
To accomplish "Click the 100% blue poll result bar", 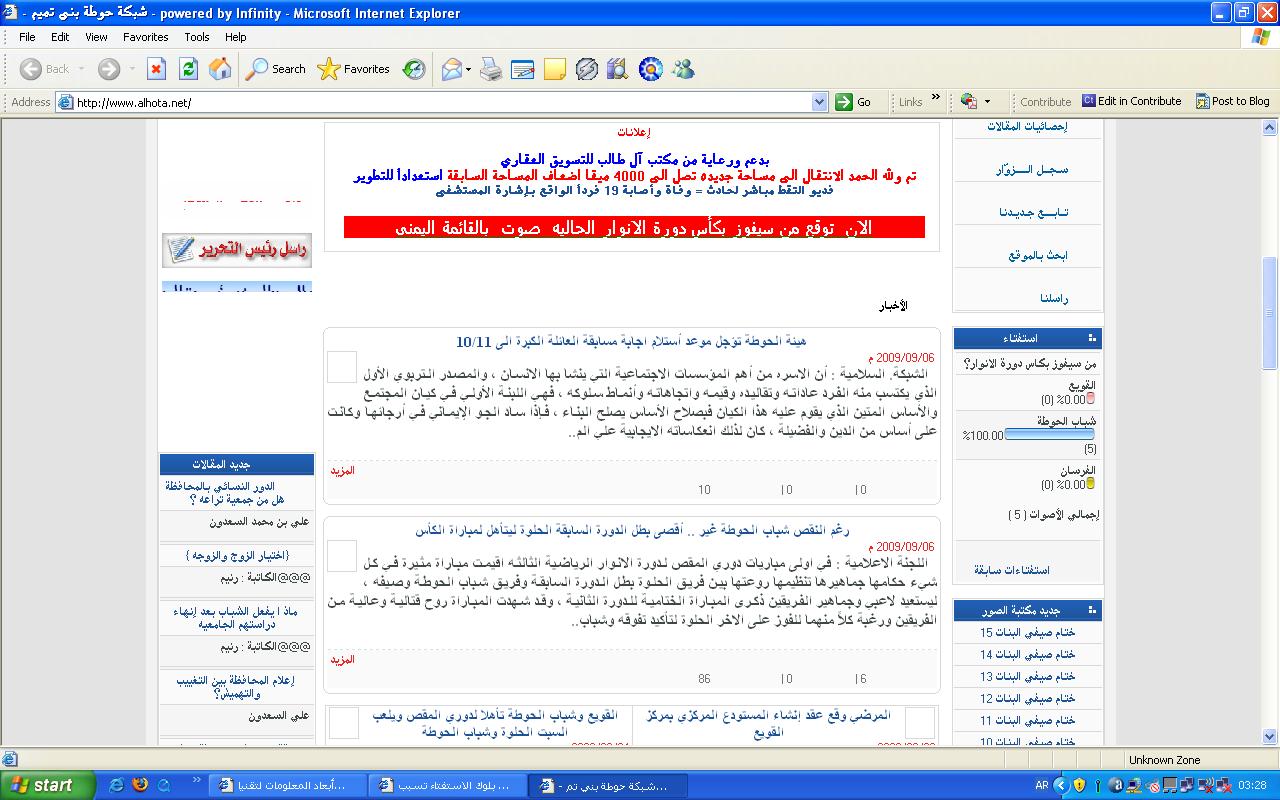I will tap(1048, 435).
